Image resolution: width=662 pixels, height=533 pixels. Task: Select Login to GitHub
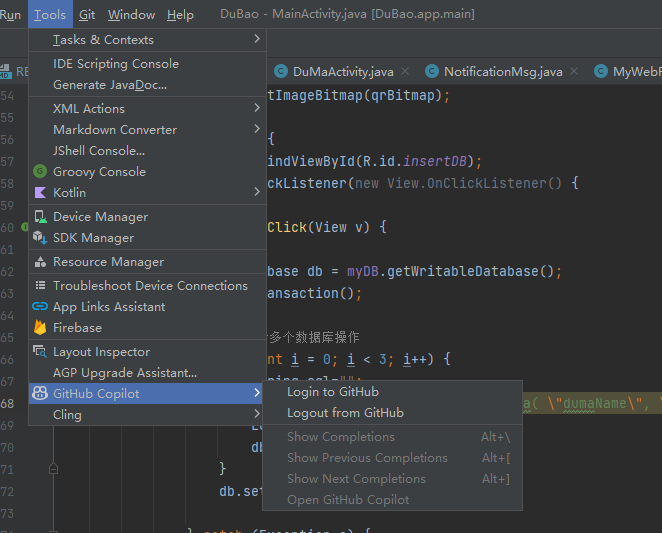[x=392, y=392]
